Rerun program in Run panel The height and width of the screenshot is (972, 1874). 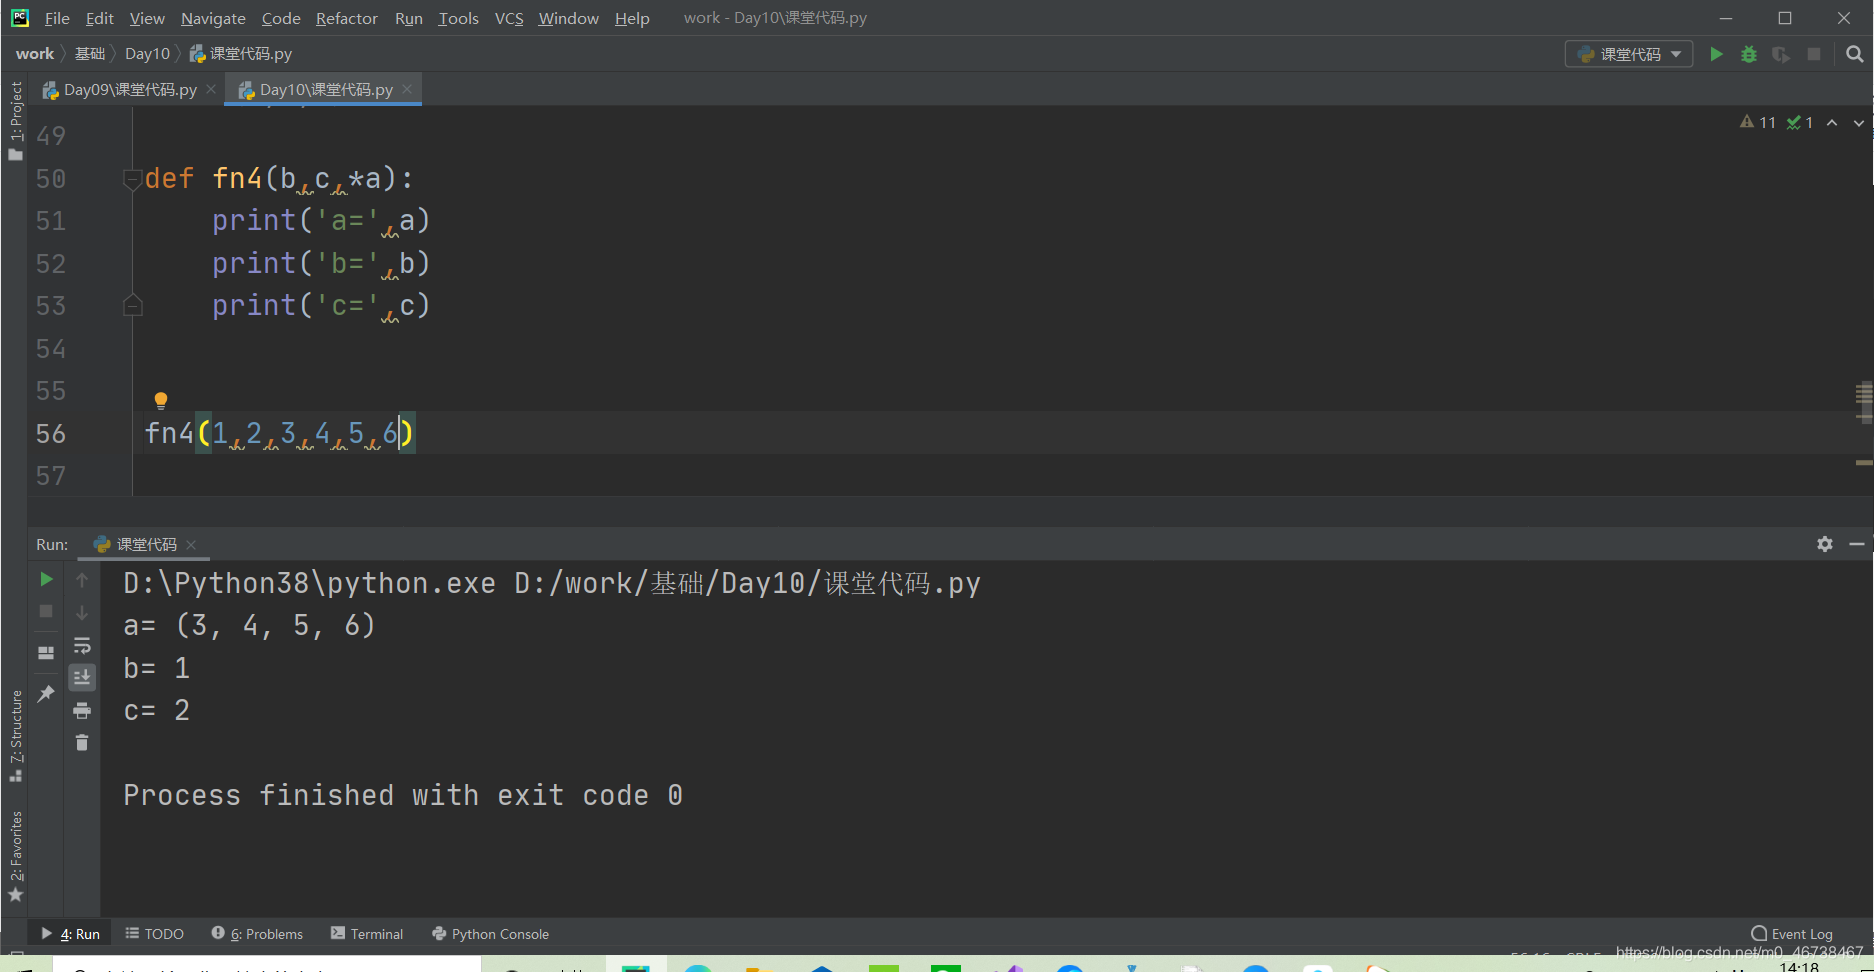pyautogui.click(x=46, y=579)
